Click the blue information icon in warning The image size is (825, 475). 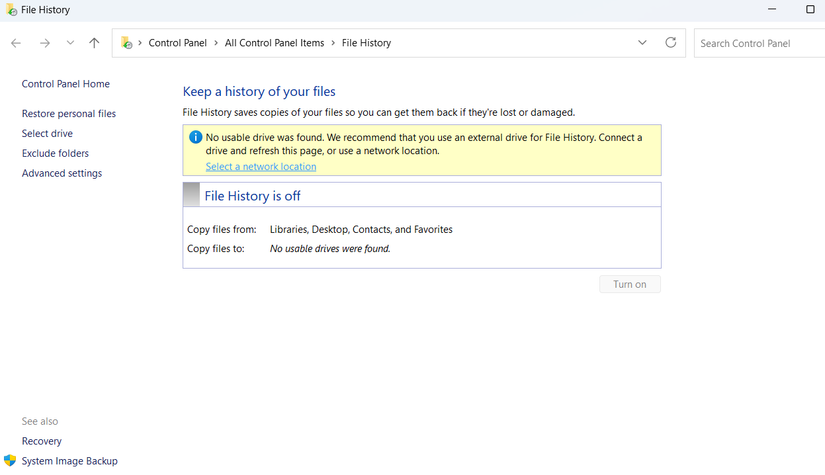pyautogui.click(x=196, y=138)
